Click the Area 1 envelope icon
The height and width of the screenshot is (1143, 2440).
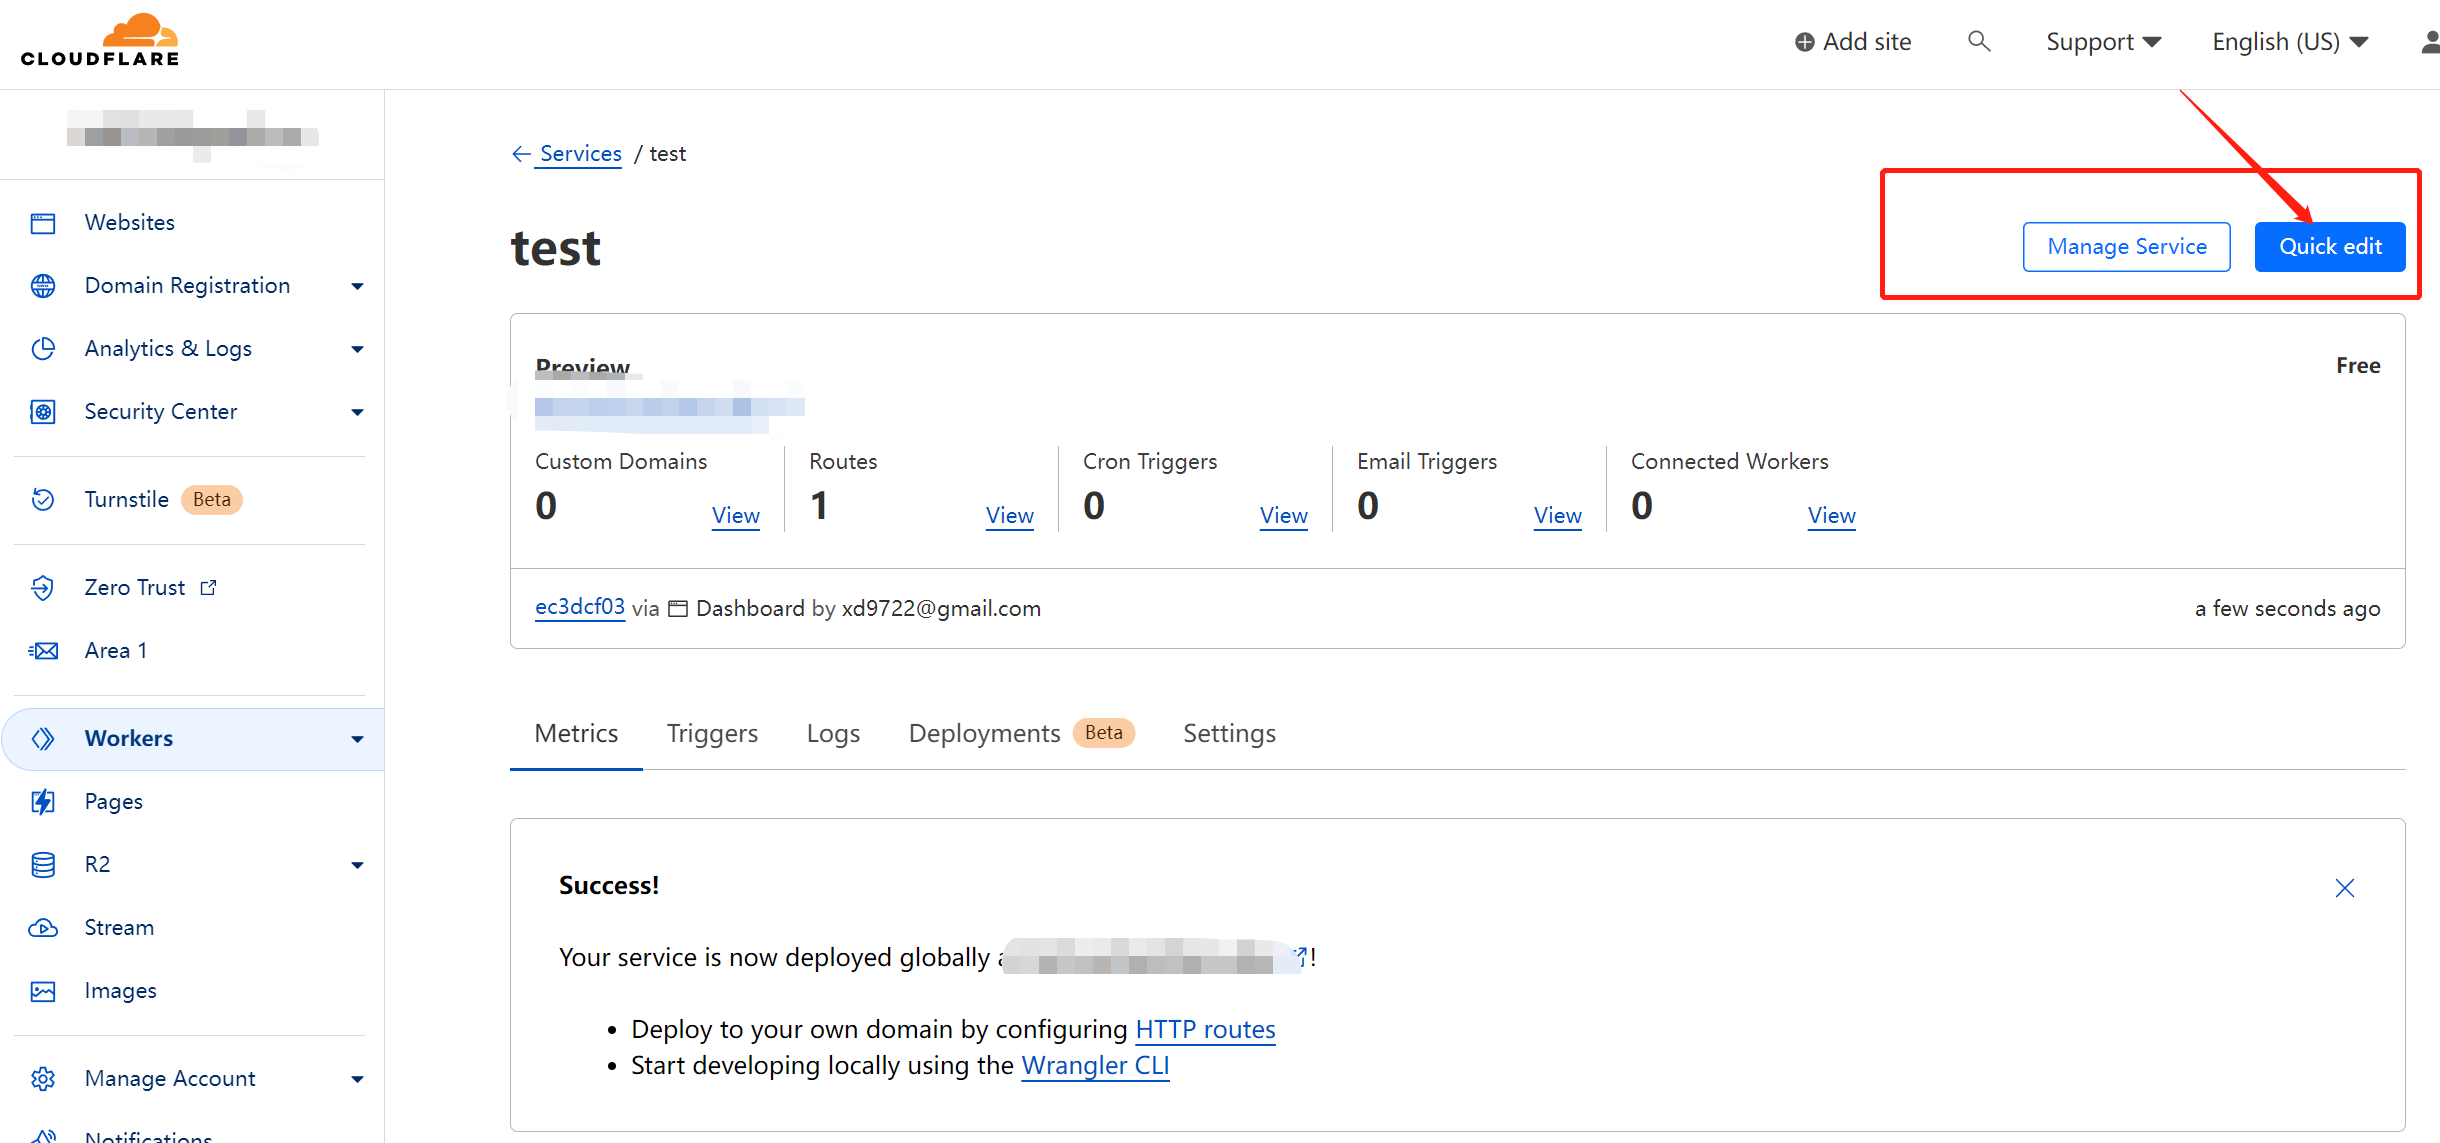pos(43,651)
